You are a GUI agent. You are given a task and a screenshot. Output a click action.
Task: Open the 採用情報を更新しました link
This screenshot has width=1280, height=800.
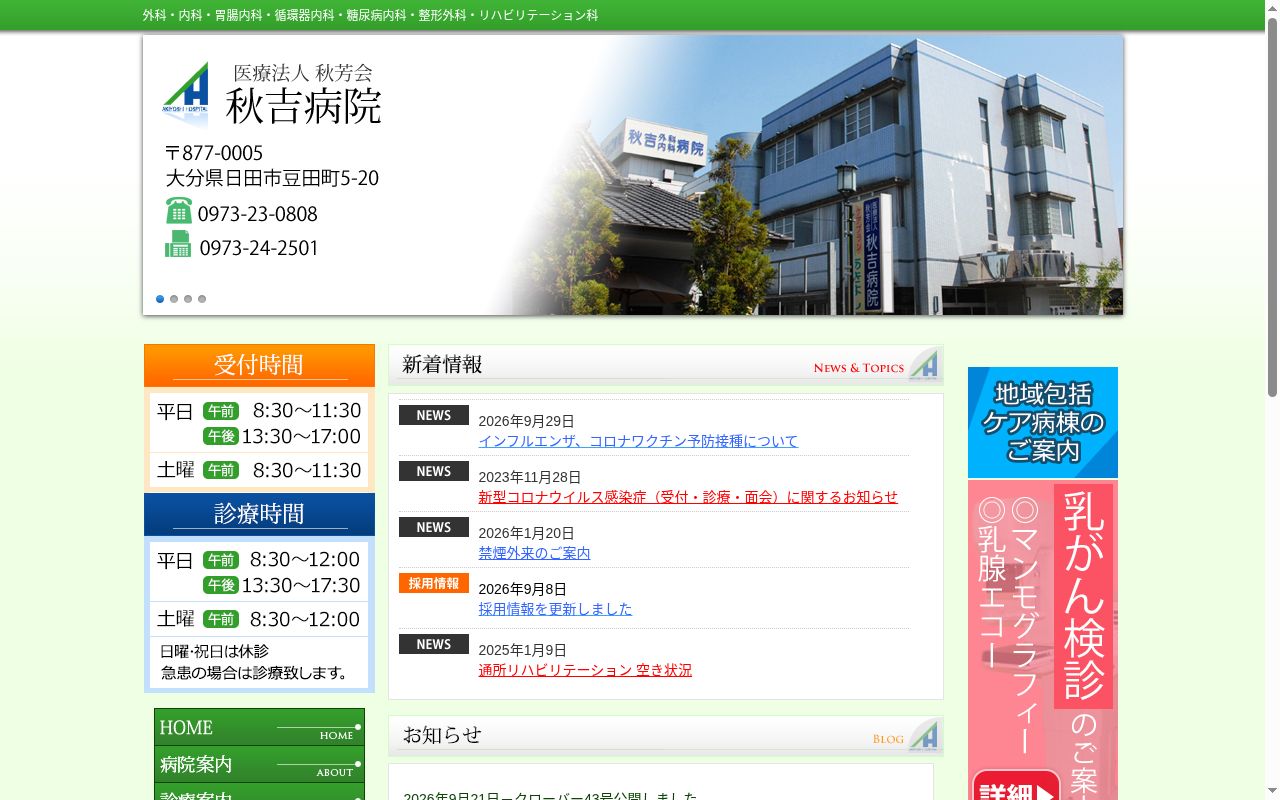(555, 609)
